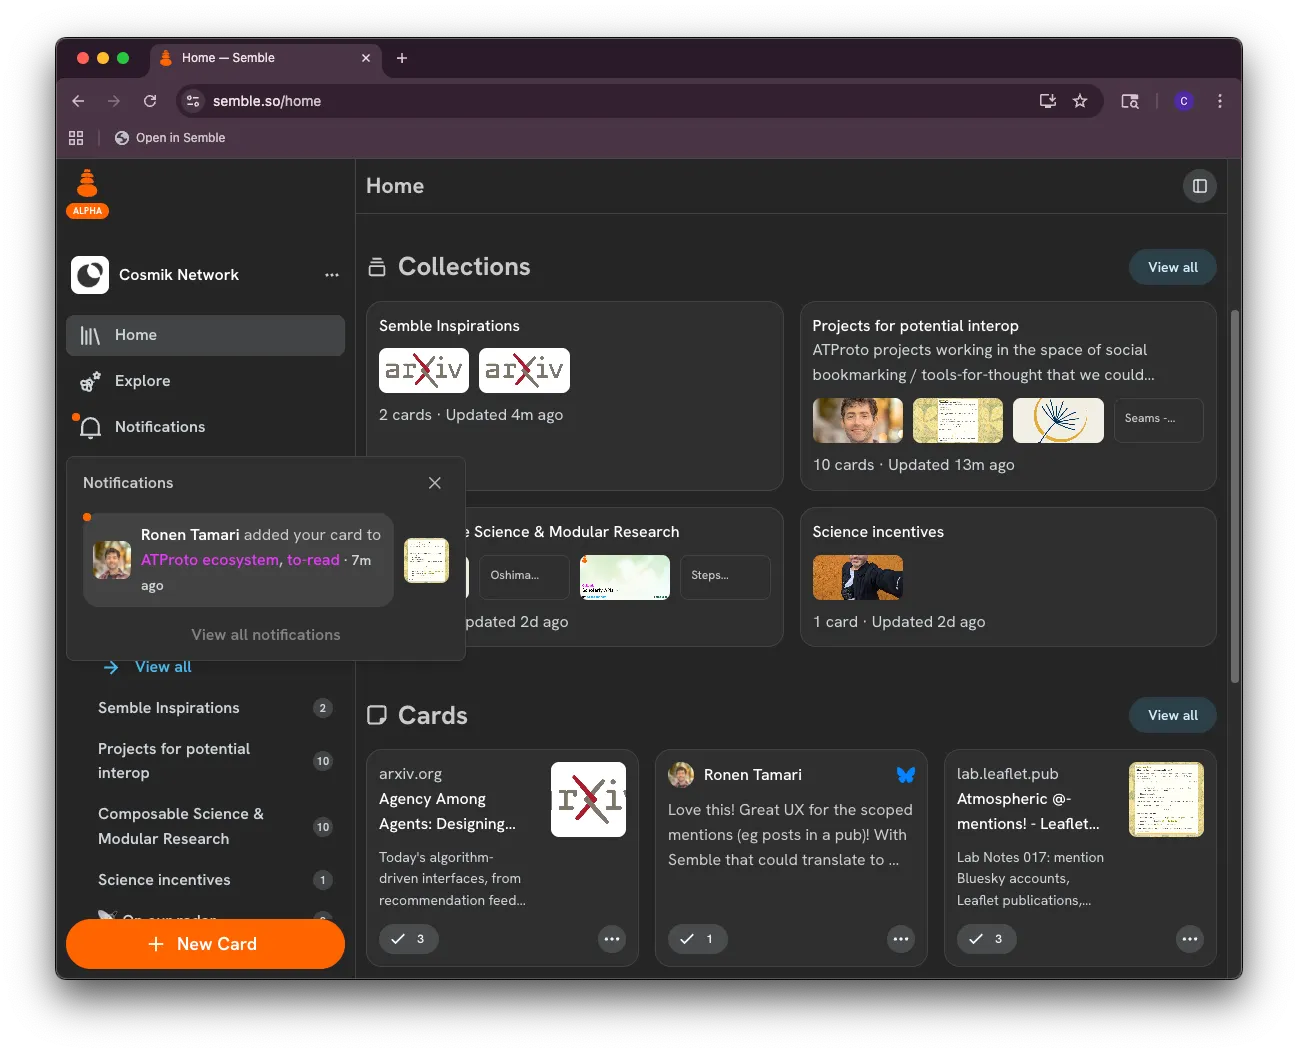
Task: Toggle the check on Ronen Tamari's card
Action: (697, 939)
